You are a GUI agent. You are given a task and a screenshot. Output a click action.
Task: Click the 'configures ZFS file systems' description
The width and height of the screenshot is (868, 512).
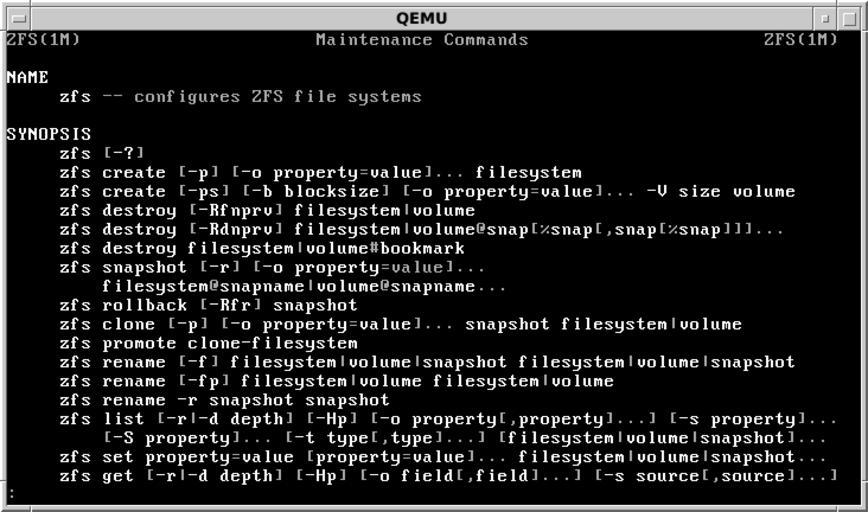coord(277,97)
